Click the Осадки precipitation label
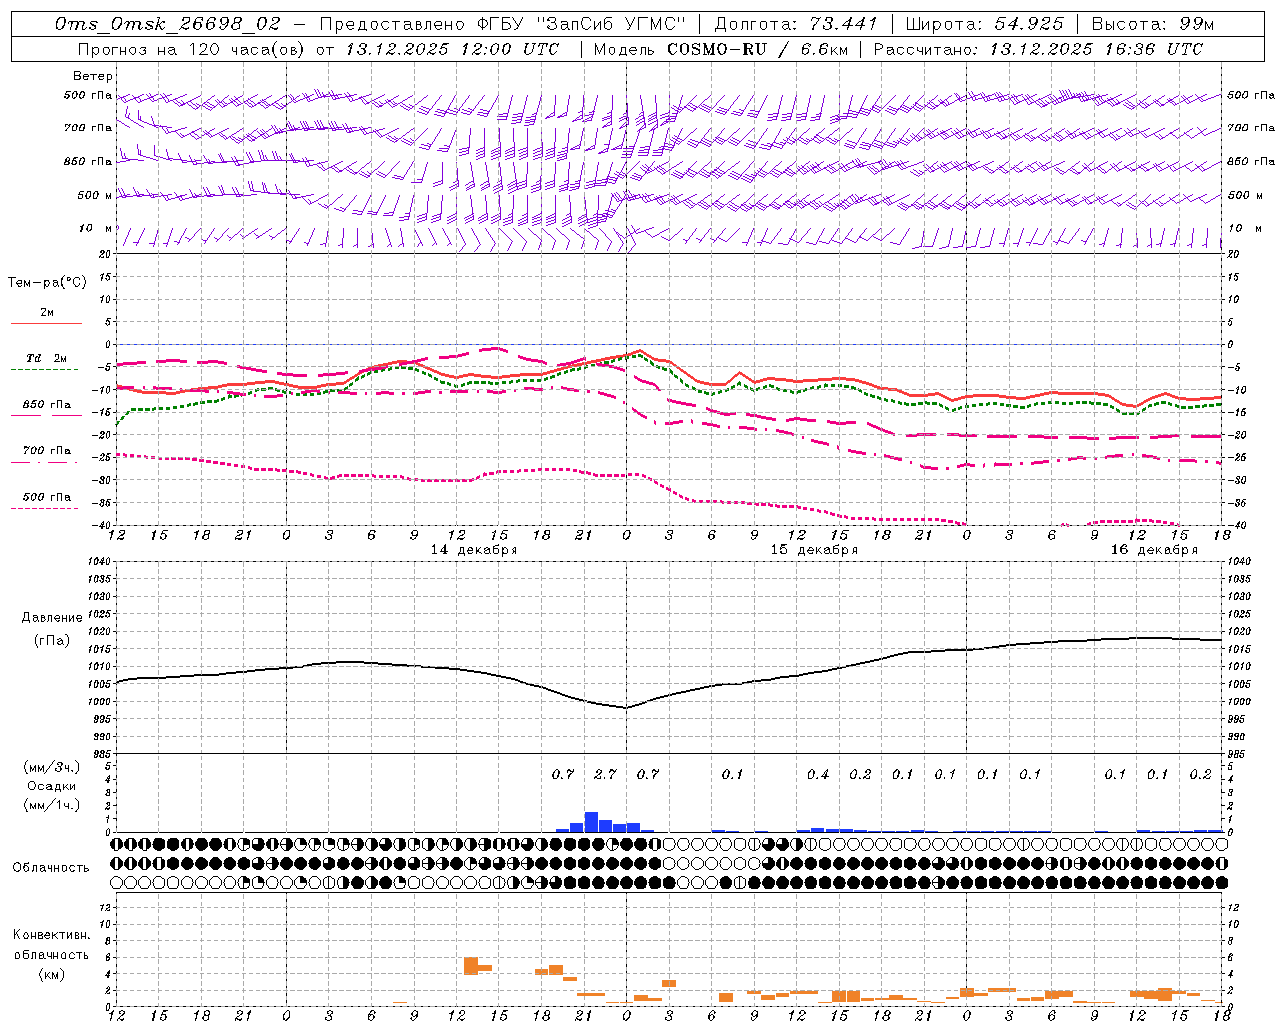Viewport: 1280px width, 1024px height. (52, 786)
